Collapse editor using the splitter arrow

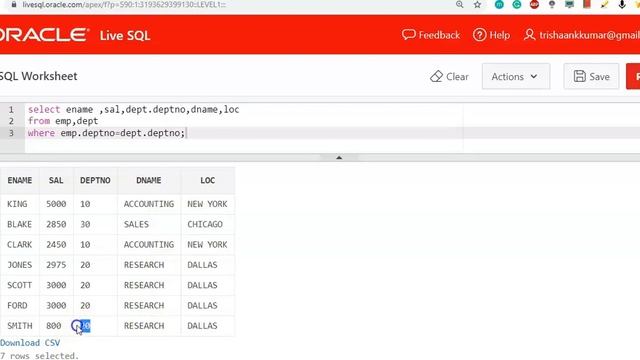(339, 158)
